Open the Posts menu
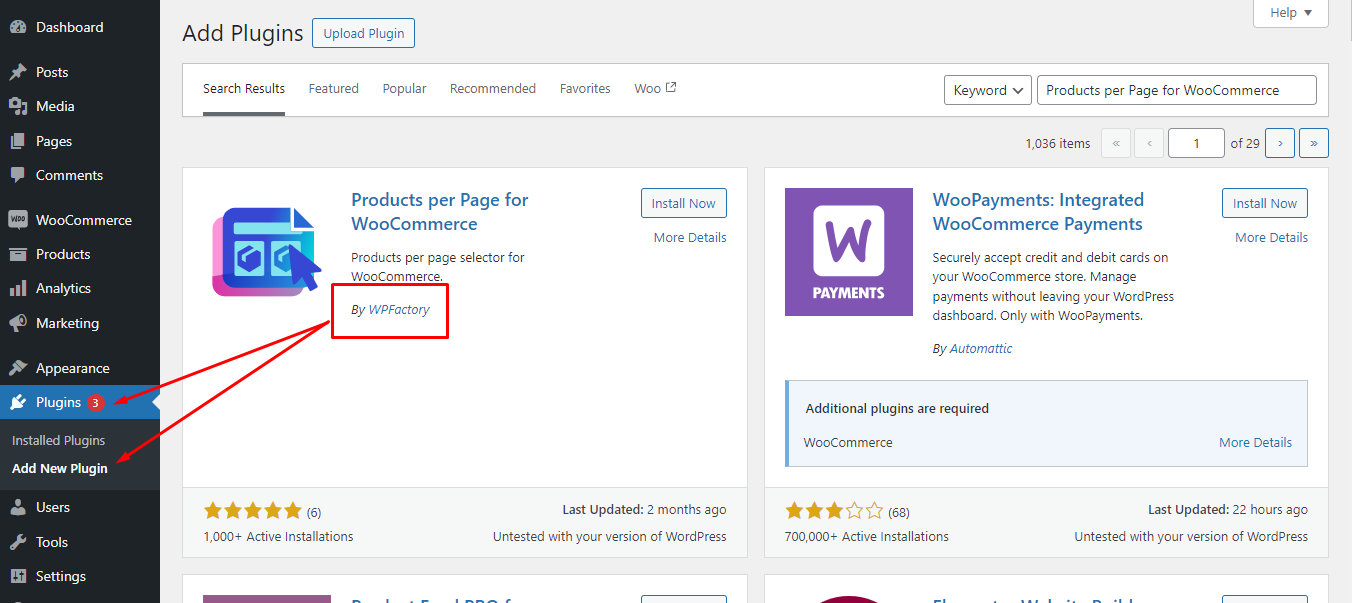This screenshot has width=1352, height=603. pyautogui.click(x=80, y=72)
